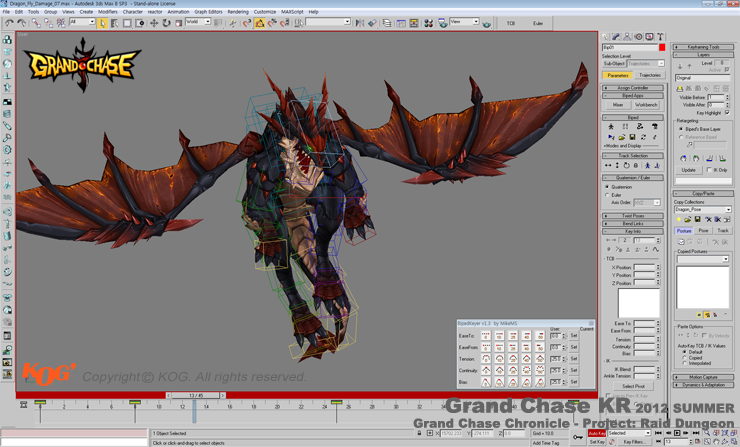This screenshot has height=447, width=740.
Task: Toggle the Auto Key button
Action: (x=597, y=433)
